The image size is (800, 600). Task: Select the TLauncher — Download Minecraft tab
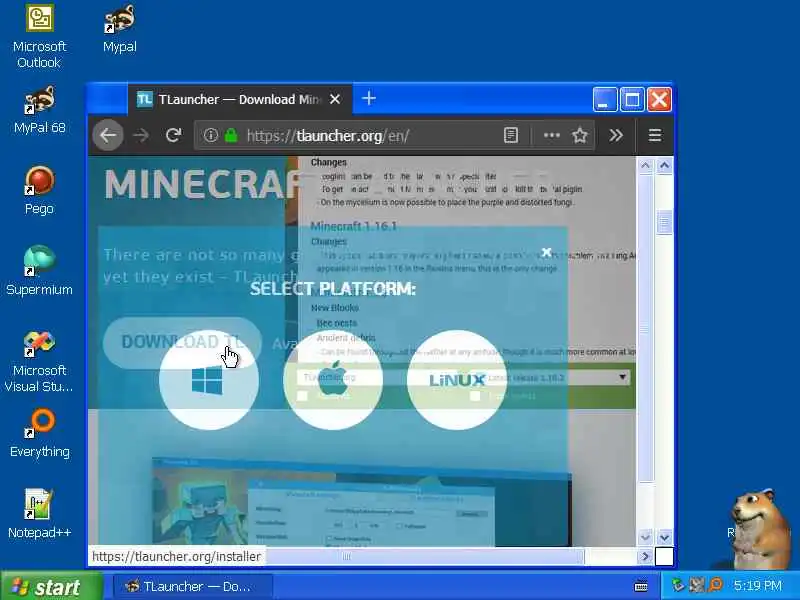point(240,99)
